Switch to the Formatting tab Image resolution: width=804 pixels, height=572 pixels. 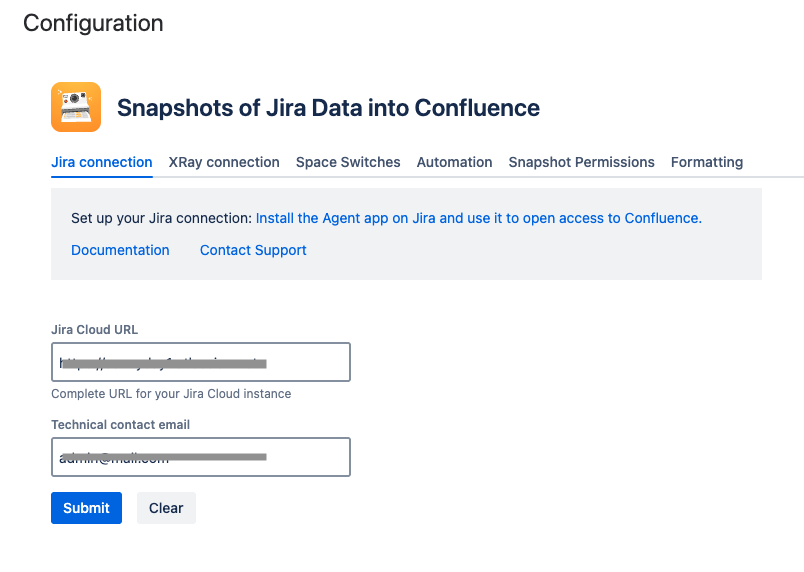(x=706, y=162)
